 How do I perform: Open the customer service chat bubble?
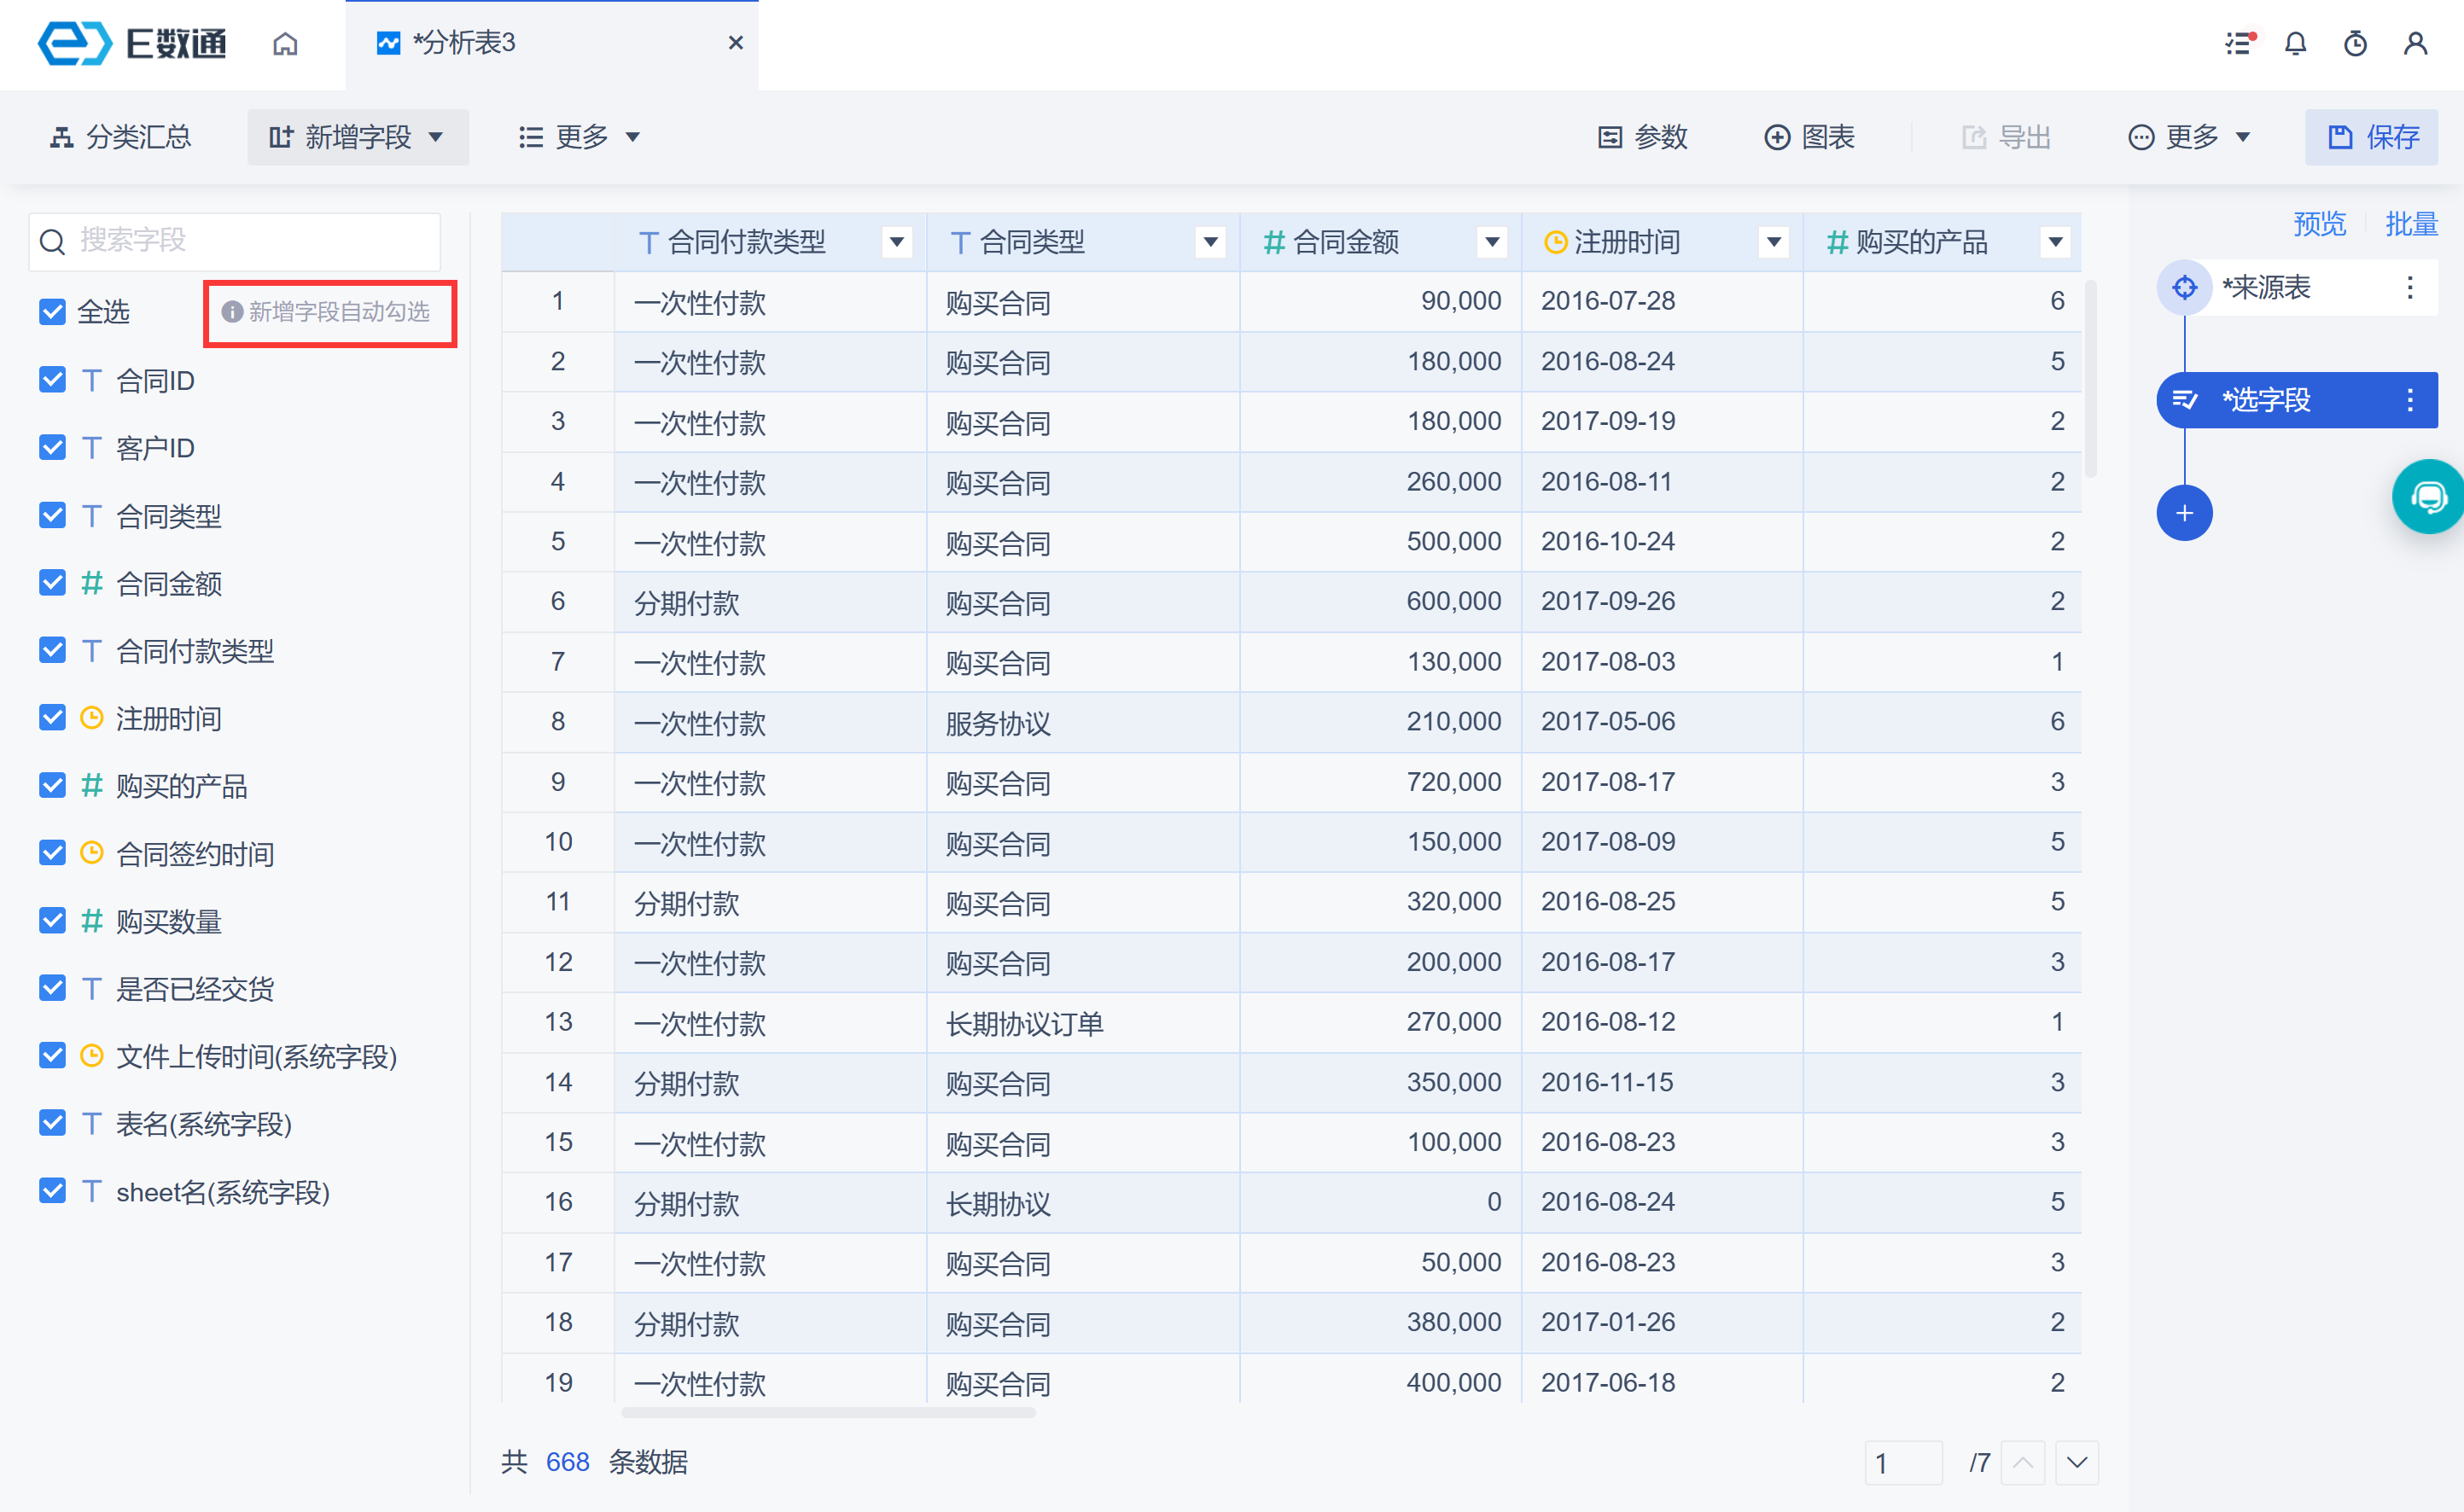click(2428, 497)
